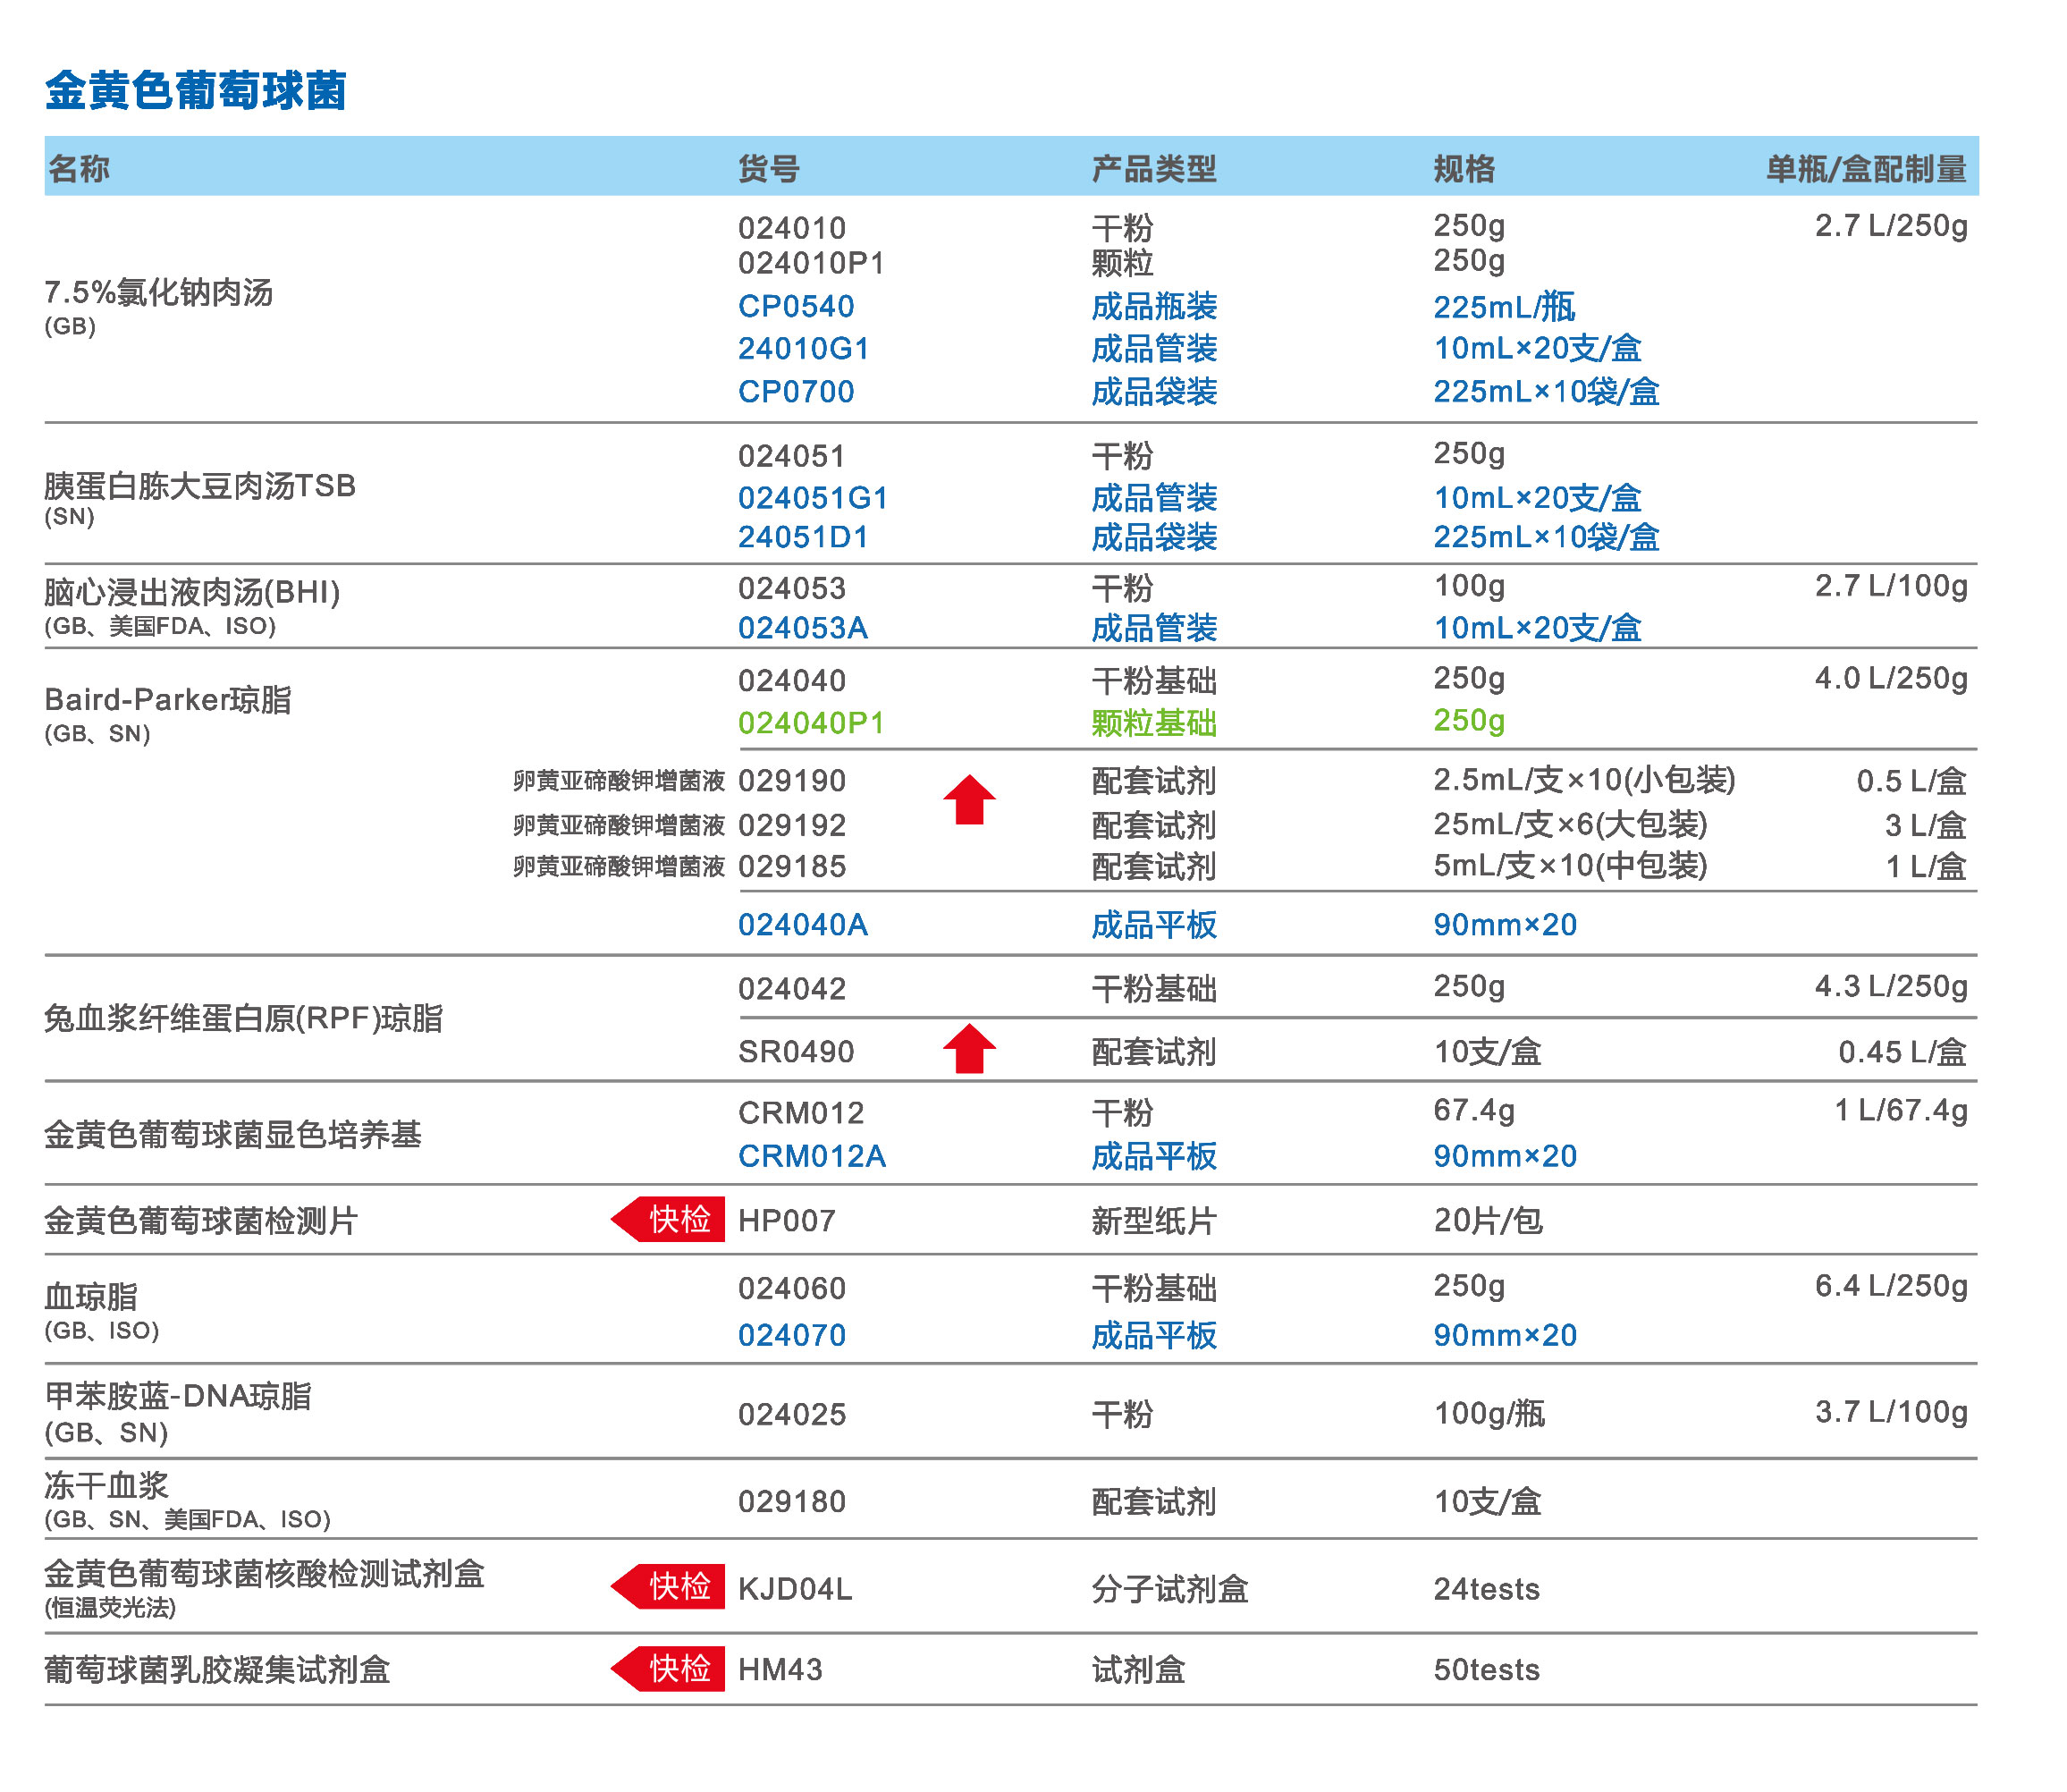Click the name 金黄色葡萄球菌核酸检测试剂盒
This screenshot has height=1792, width=2067.
[x=265, y=1573]
